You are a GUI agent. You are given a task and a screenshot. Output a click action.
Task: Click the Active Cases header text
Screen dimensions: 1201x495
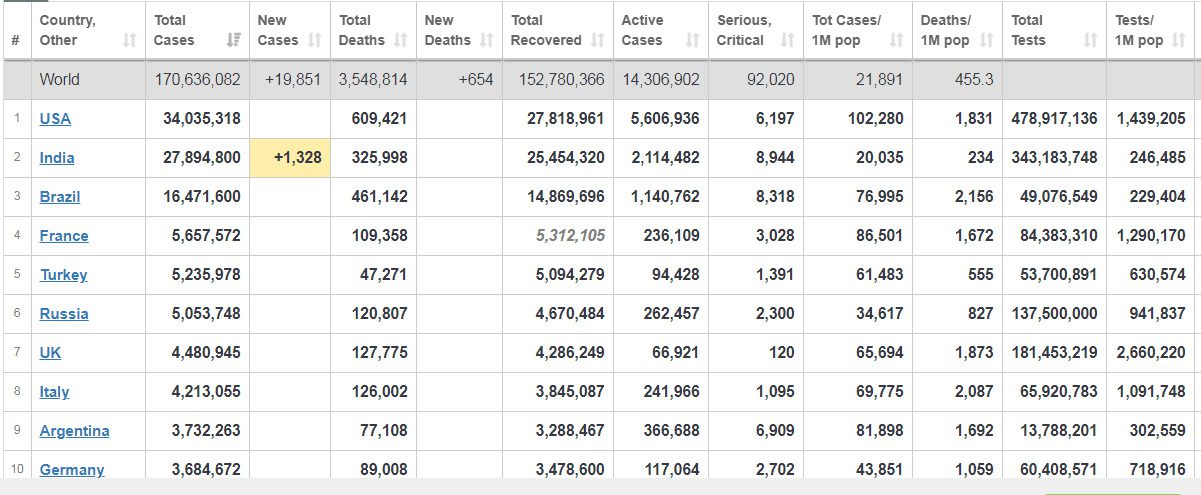coord(642,30)
